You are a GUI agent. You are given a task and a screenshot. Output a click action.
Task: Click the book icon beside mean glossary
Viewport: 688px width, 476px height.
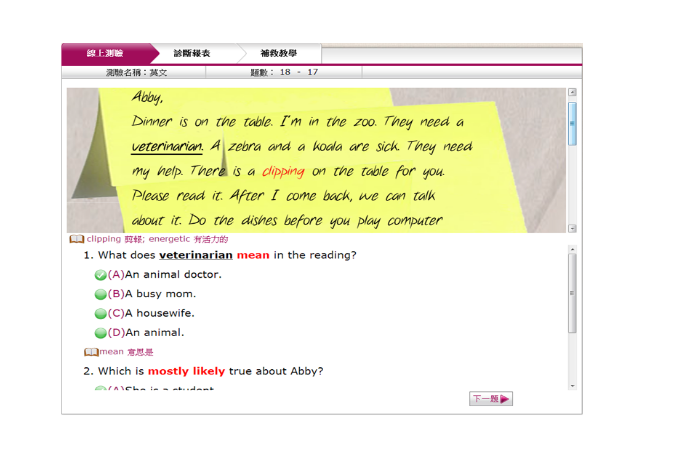91,352
